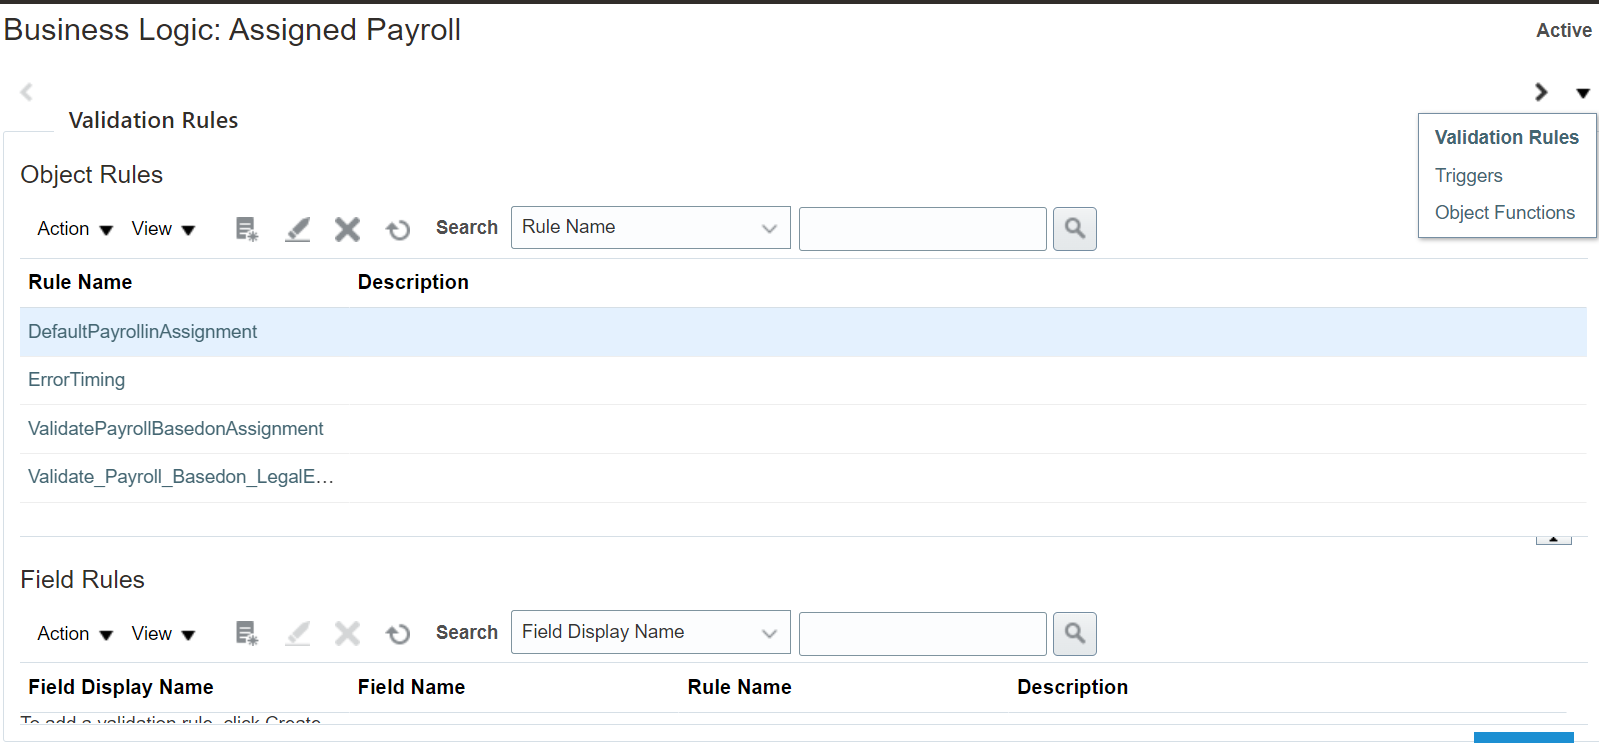Screen dimensions: 1599x743
Task: Select Object Functions from the navigation list
Action: pyautogui.click(x=1504, y=213)
